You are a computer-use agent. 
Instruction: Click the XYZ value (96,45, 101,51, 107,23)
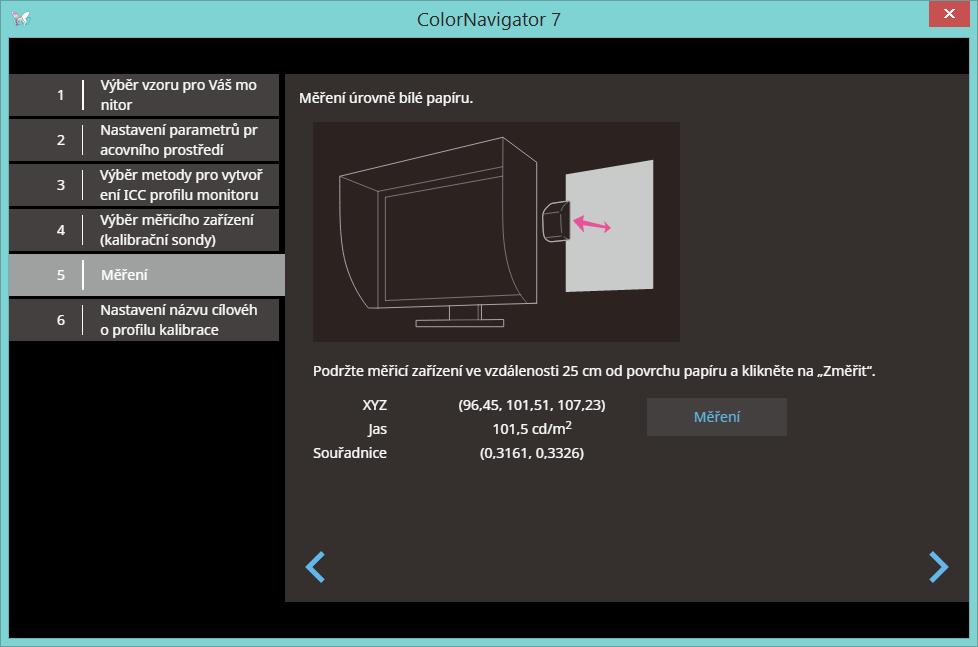[532, 405]
